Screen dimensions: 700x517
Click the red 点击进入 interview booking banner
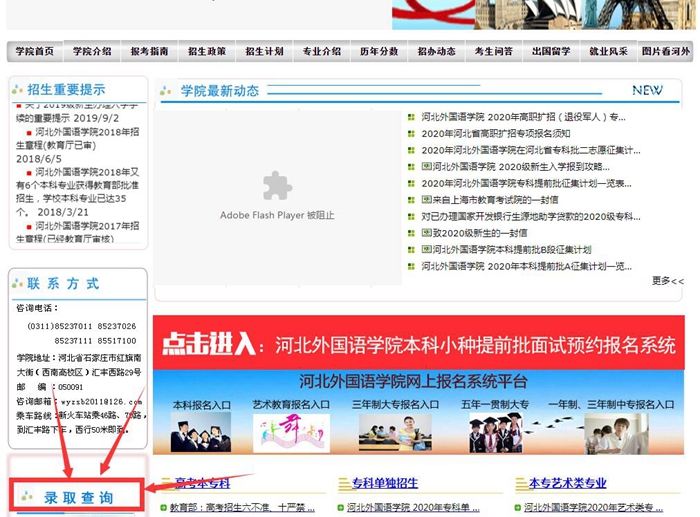point(418,343)
